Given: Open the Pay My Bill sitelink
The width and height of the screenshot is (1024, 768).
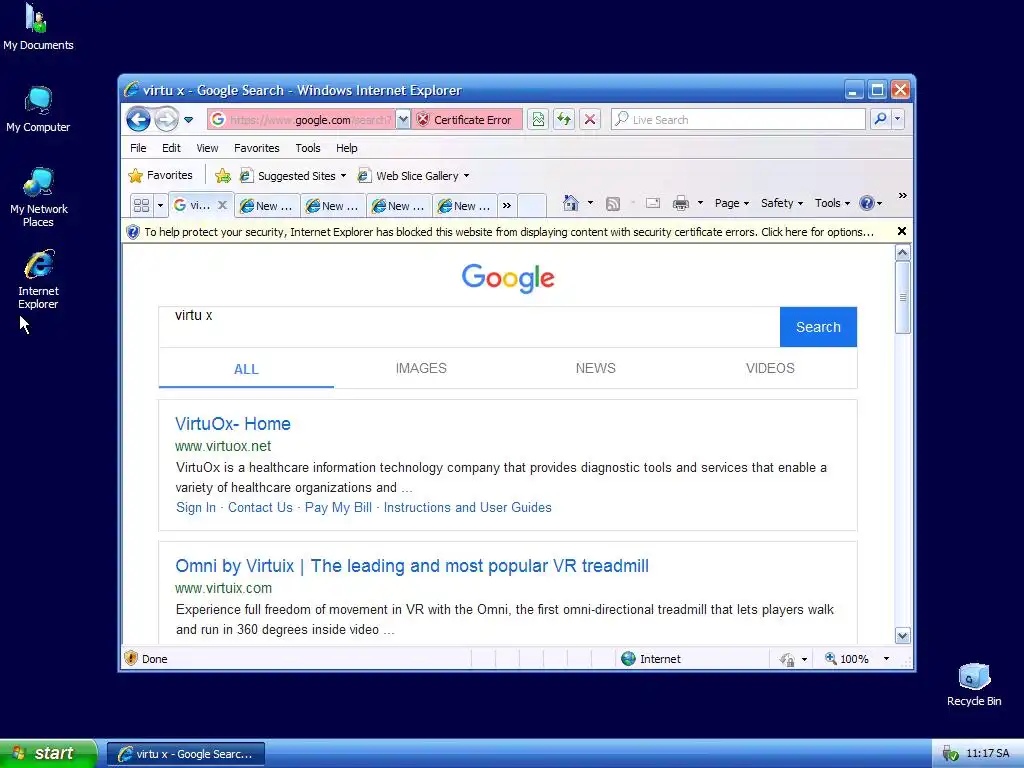Looking at the screenshot, I should click(x=338, y=507).
